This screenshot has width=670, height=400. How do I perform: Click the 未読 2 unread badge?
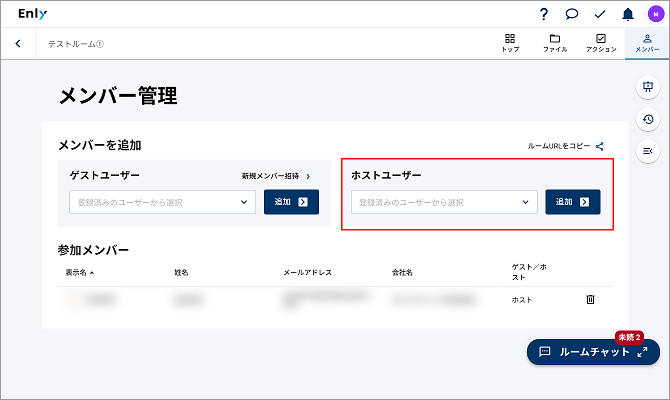[629, 337]
